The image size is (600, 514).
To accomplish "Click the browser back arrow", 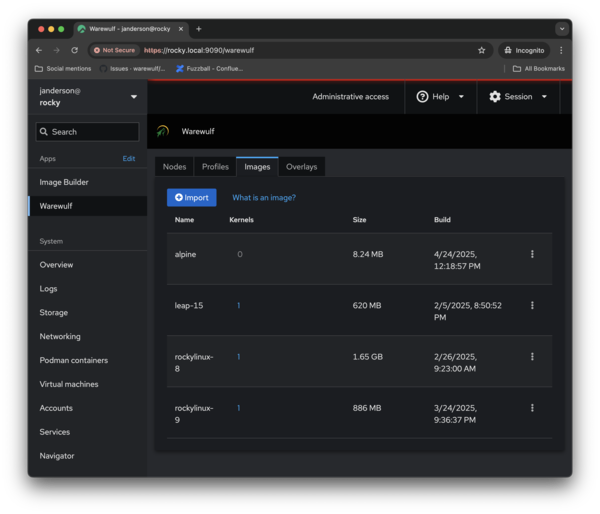I will [x=39, y=50].
